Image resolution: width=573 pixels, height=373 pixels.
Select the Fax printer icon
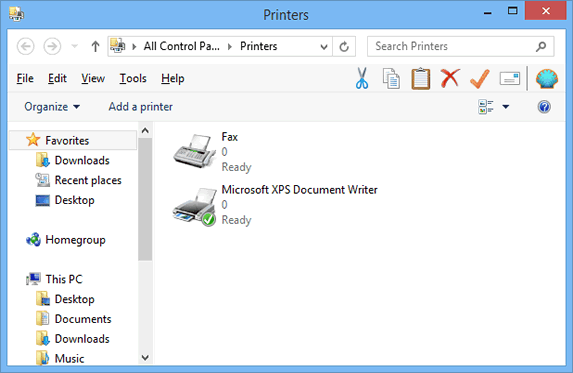tap(195, 151)
